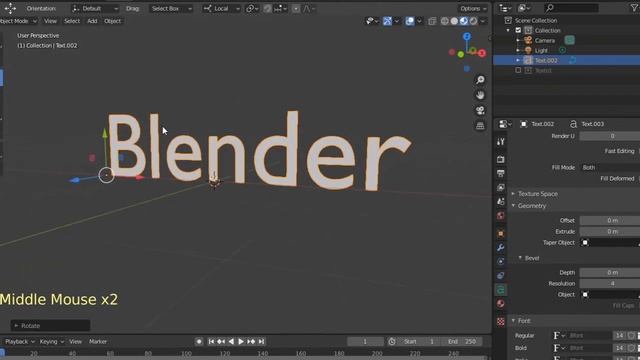This screenshot has width=640, height=360.
Task: Open the Texture properties tab
Action: point(500,322)
